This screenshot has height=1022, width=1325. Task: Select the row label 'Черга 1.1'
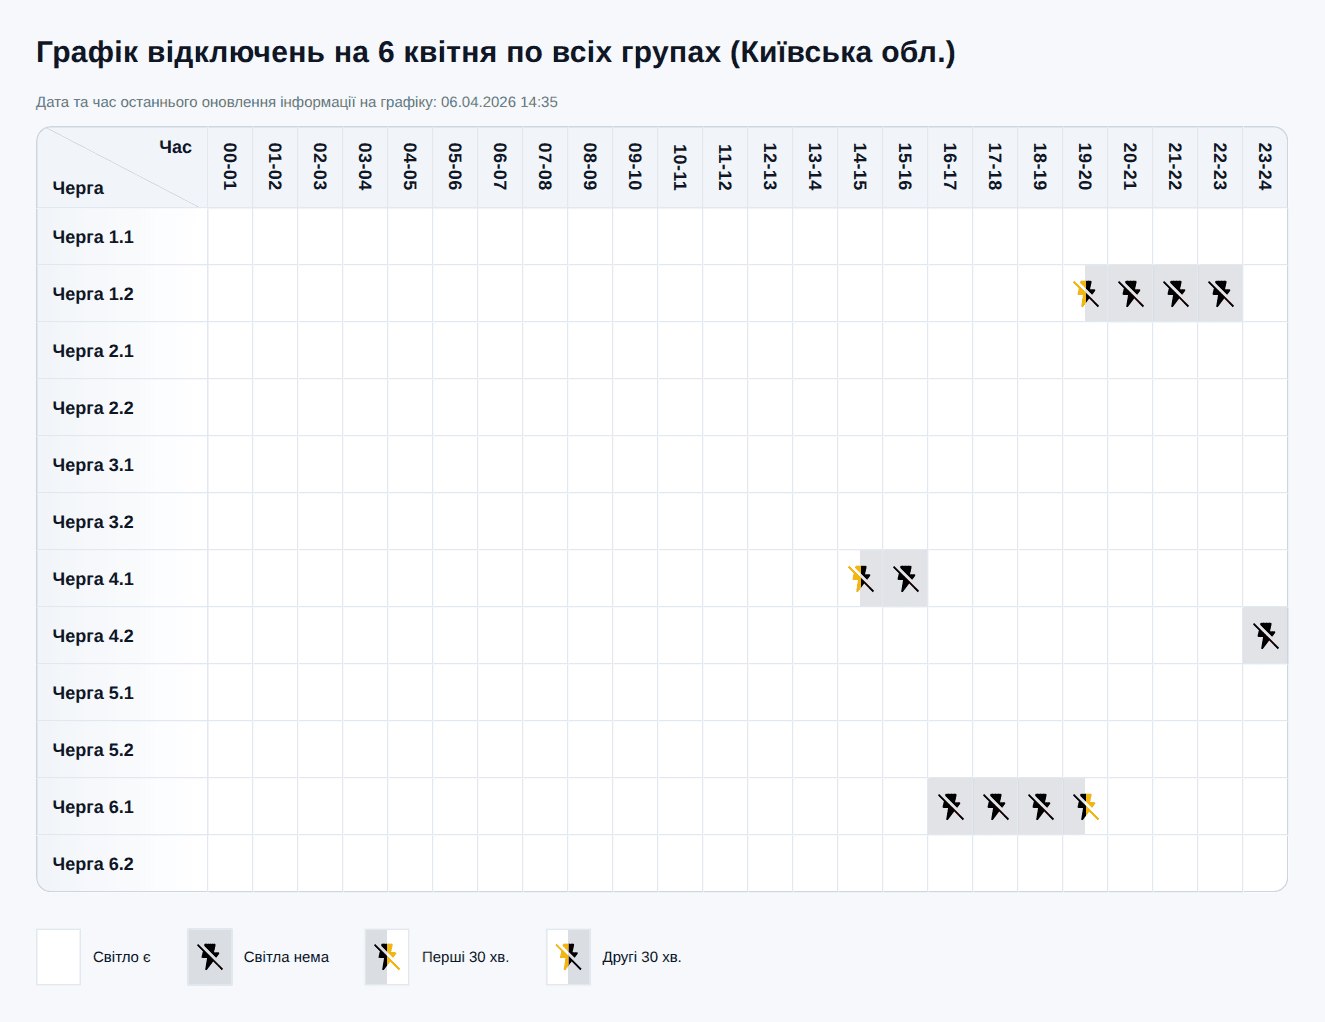click(x=93, y=237)
